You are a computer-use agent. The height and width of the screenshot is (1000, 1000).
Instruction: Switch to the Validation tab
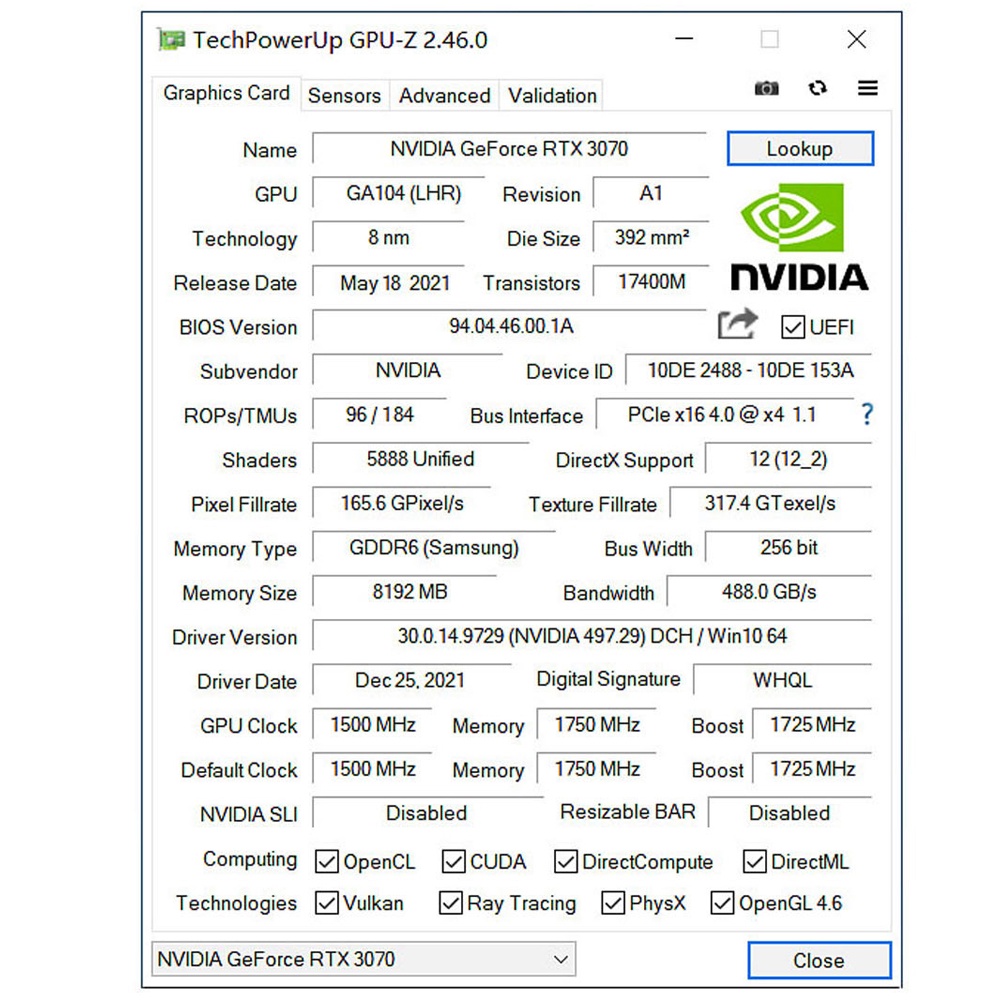coord(552,95)
